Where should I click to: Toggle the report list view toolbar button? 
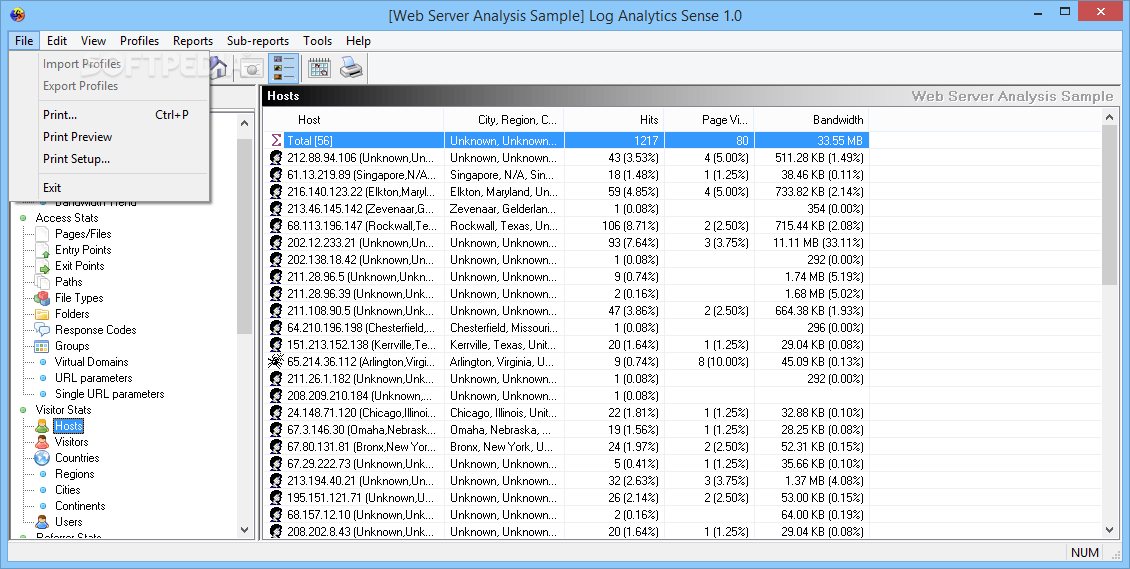tap(283, 68)
